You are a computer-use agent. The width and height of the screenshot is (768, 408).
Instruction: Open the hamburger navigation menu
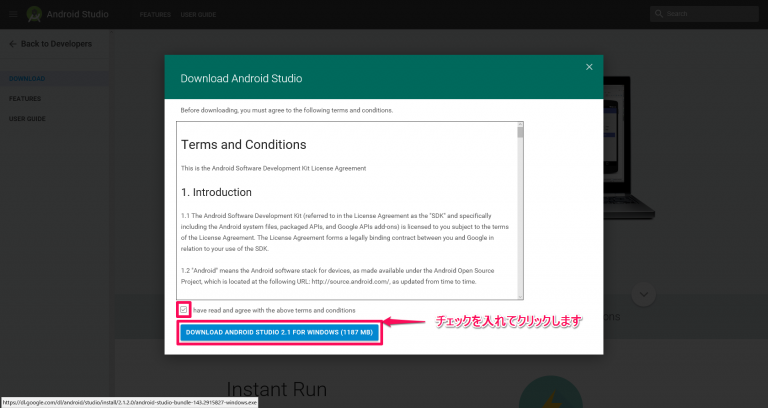coord(13,14)
